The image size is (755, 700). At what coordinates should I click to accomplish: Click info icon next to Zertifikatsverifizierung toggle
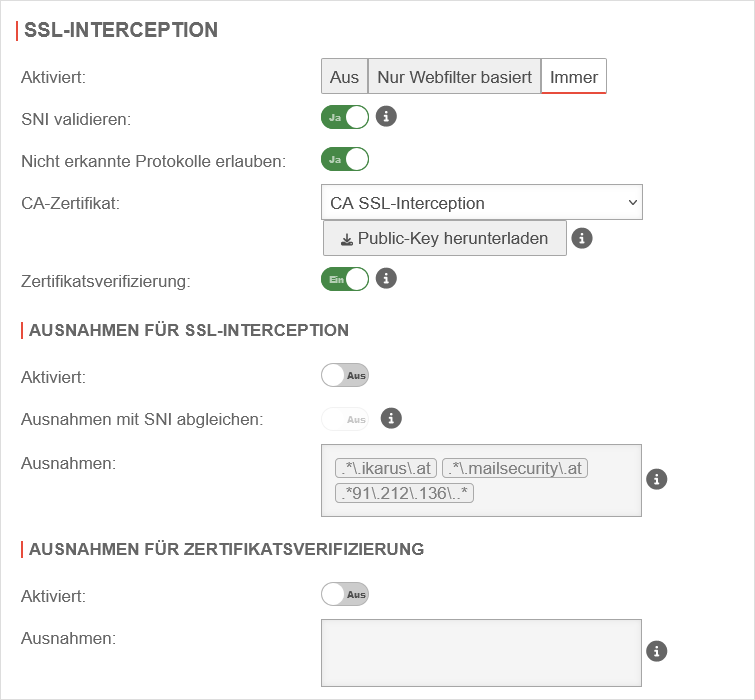386,278
